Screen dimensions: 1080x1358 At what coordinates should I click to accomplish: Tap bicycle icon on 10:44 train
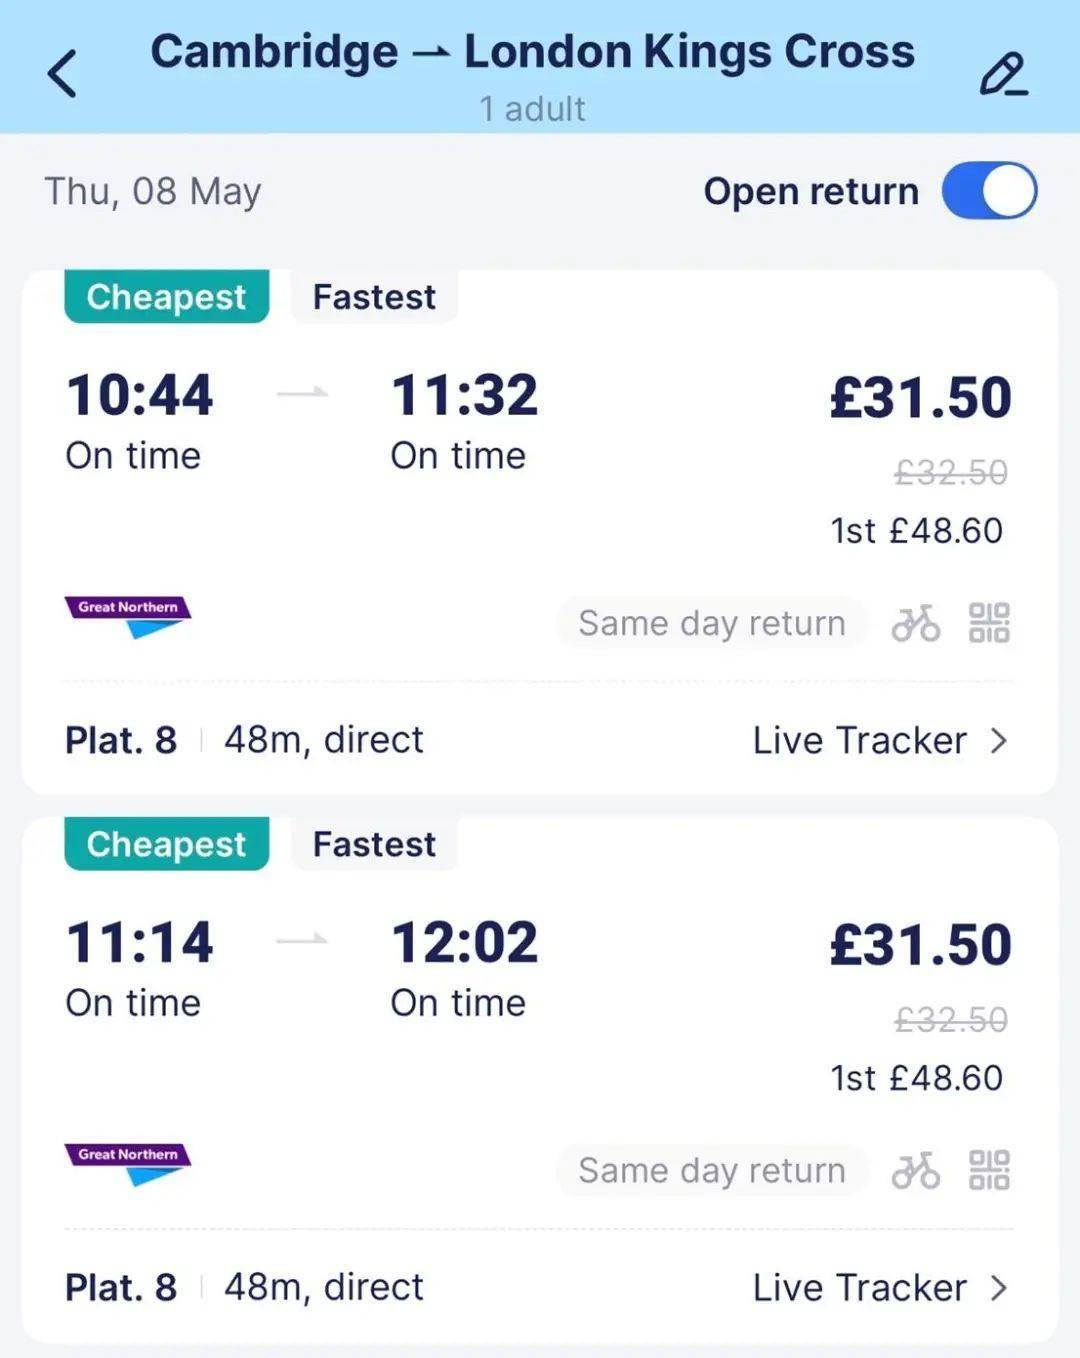pos(916,623)
